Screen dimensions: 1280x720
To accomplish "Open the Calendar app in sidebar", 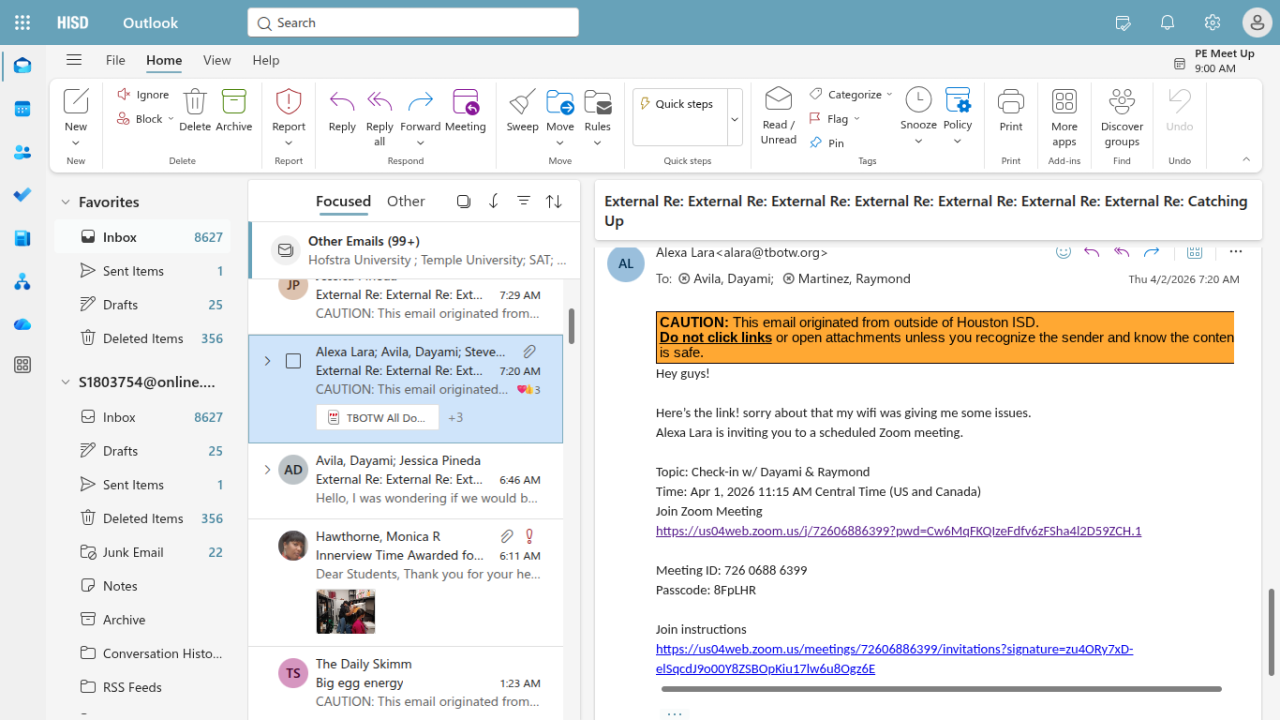I will click(x=22, y=109).
